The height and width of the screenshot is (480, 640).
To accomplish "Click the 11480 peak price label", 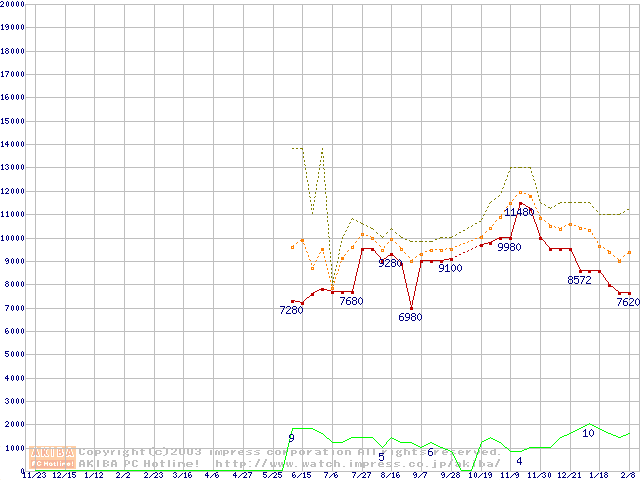I will point(519,212).
